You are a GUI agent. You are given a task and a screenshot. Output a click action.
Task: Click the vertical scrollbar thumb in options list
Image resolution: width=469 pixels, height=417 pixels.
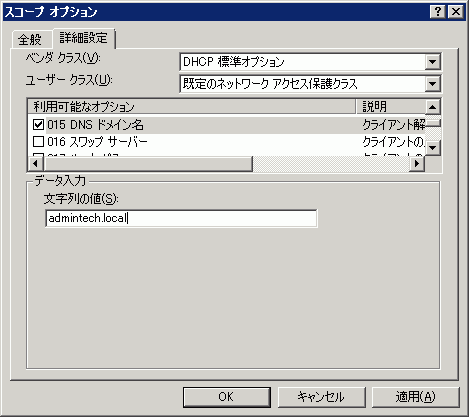tap(433, 123)
